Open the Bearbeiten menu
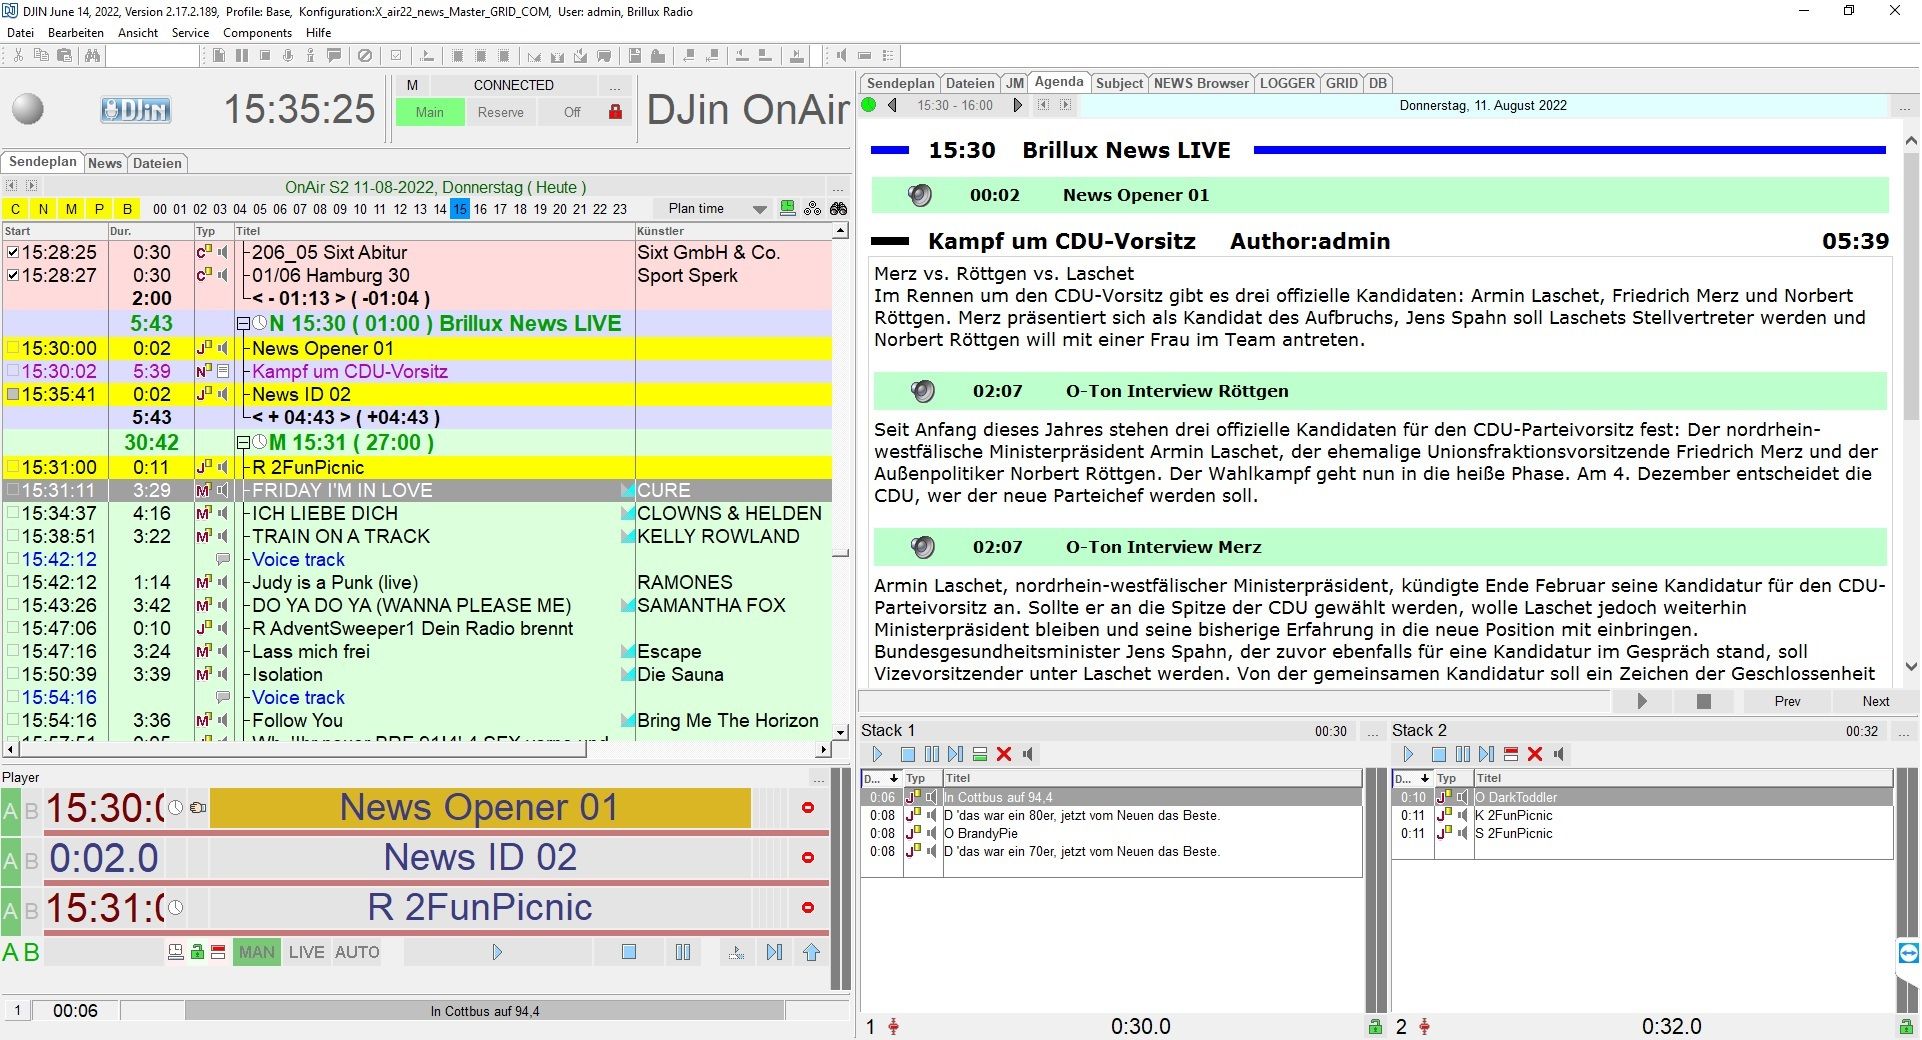The image size is (1922, 1040). [x=76, y=32]
